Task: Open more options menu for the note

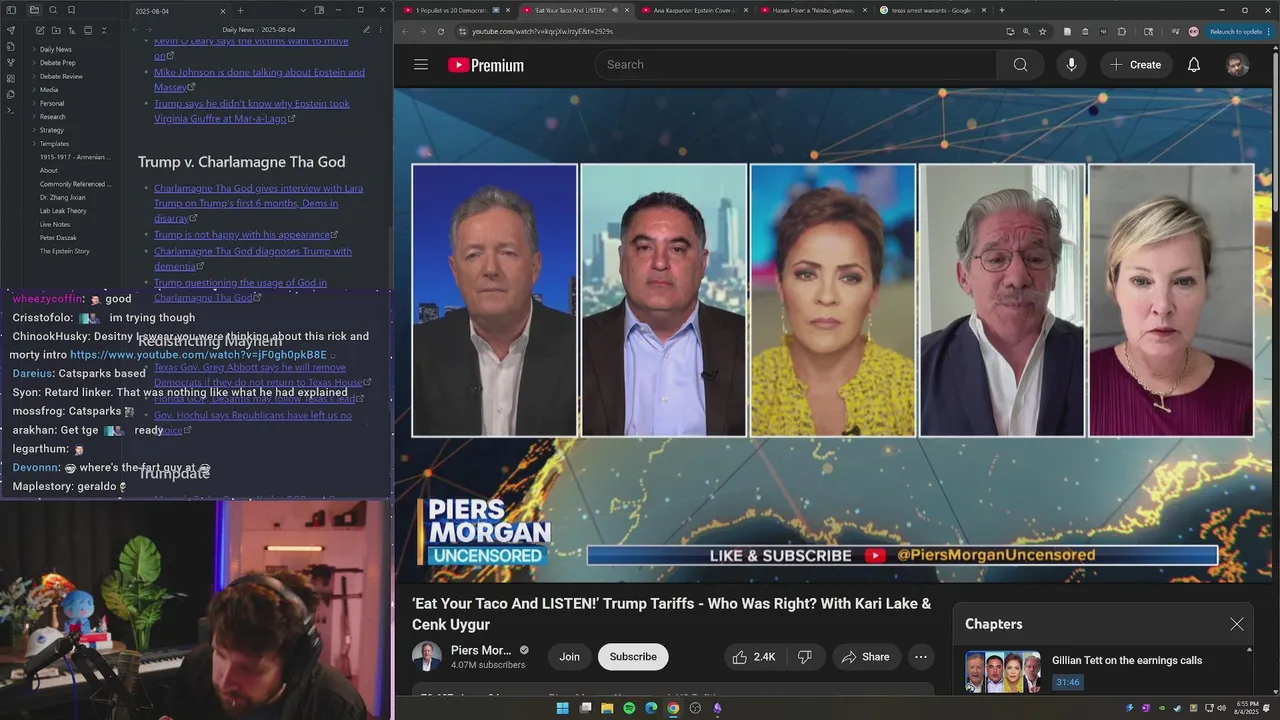Action: pos(381,30)
